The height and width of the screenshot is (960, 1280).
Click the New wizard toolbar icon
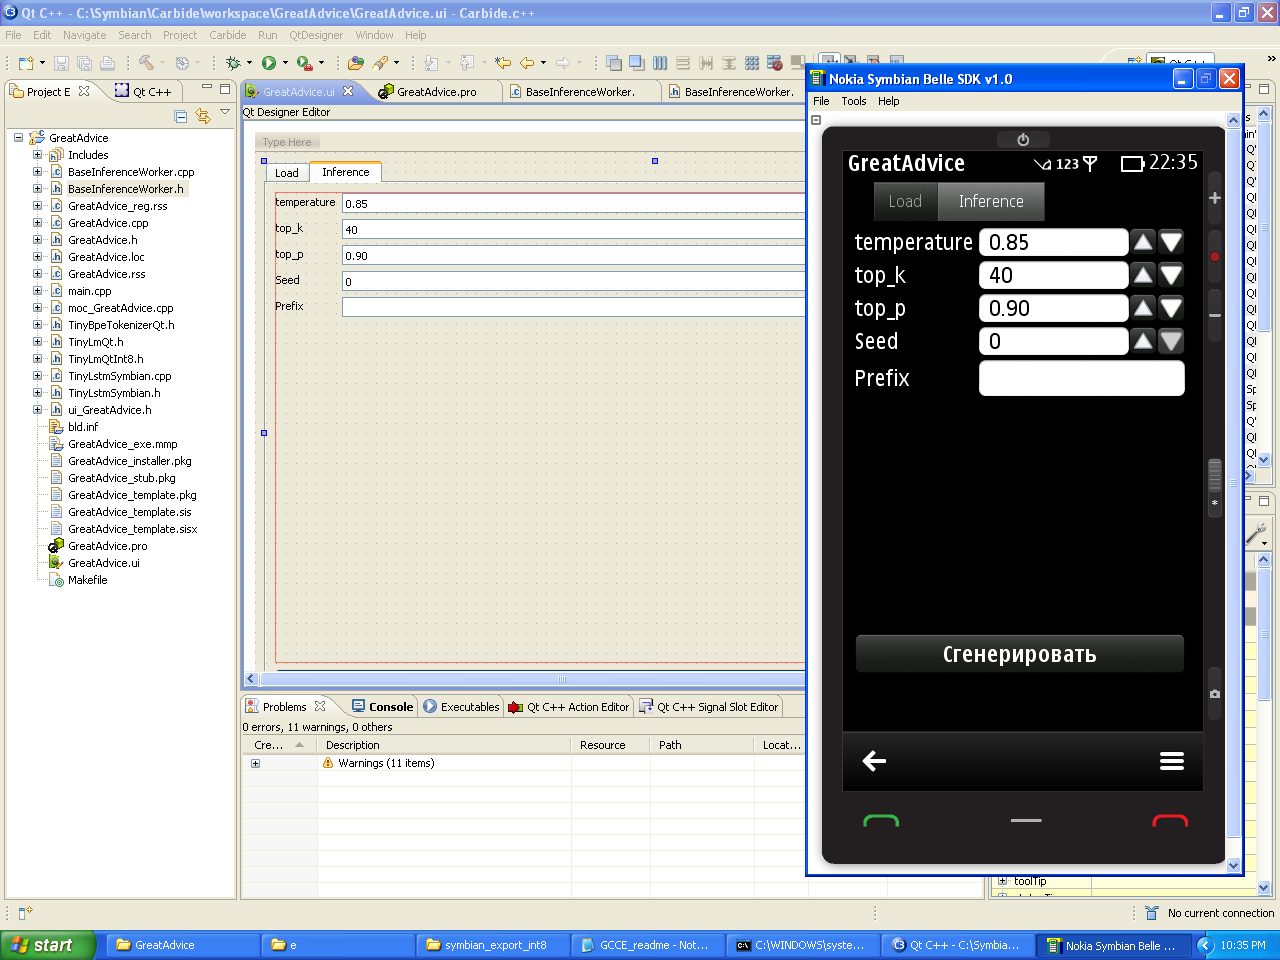[26, 63]
